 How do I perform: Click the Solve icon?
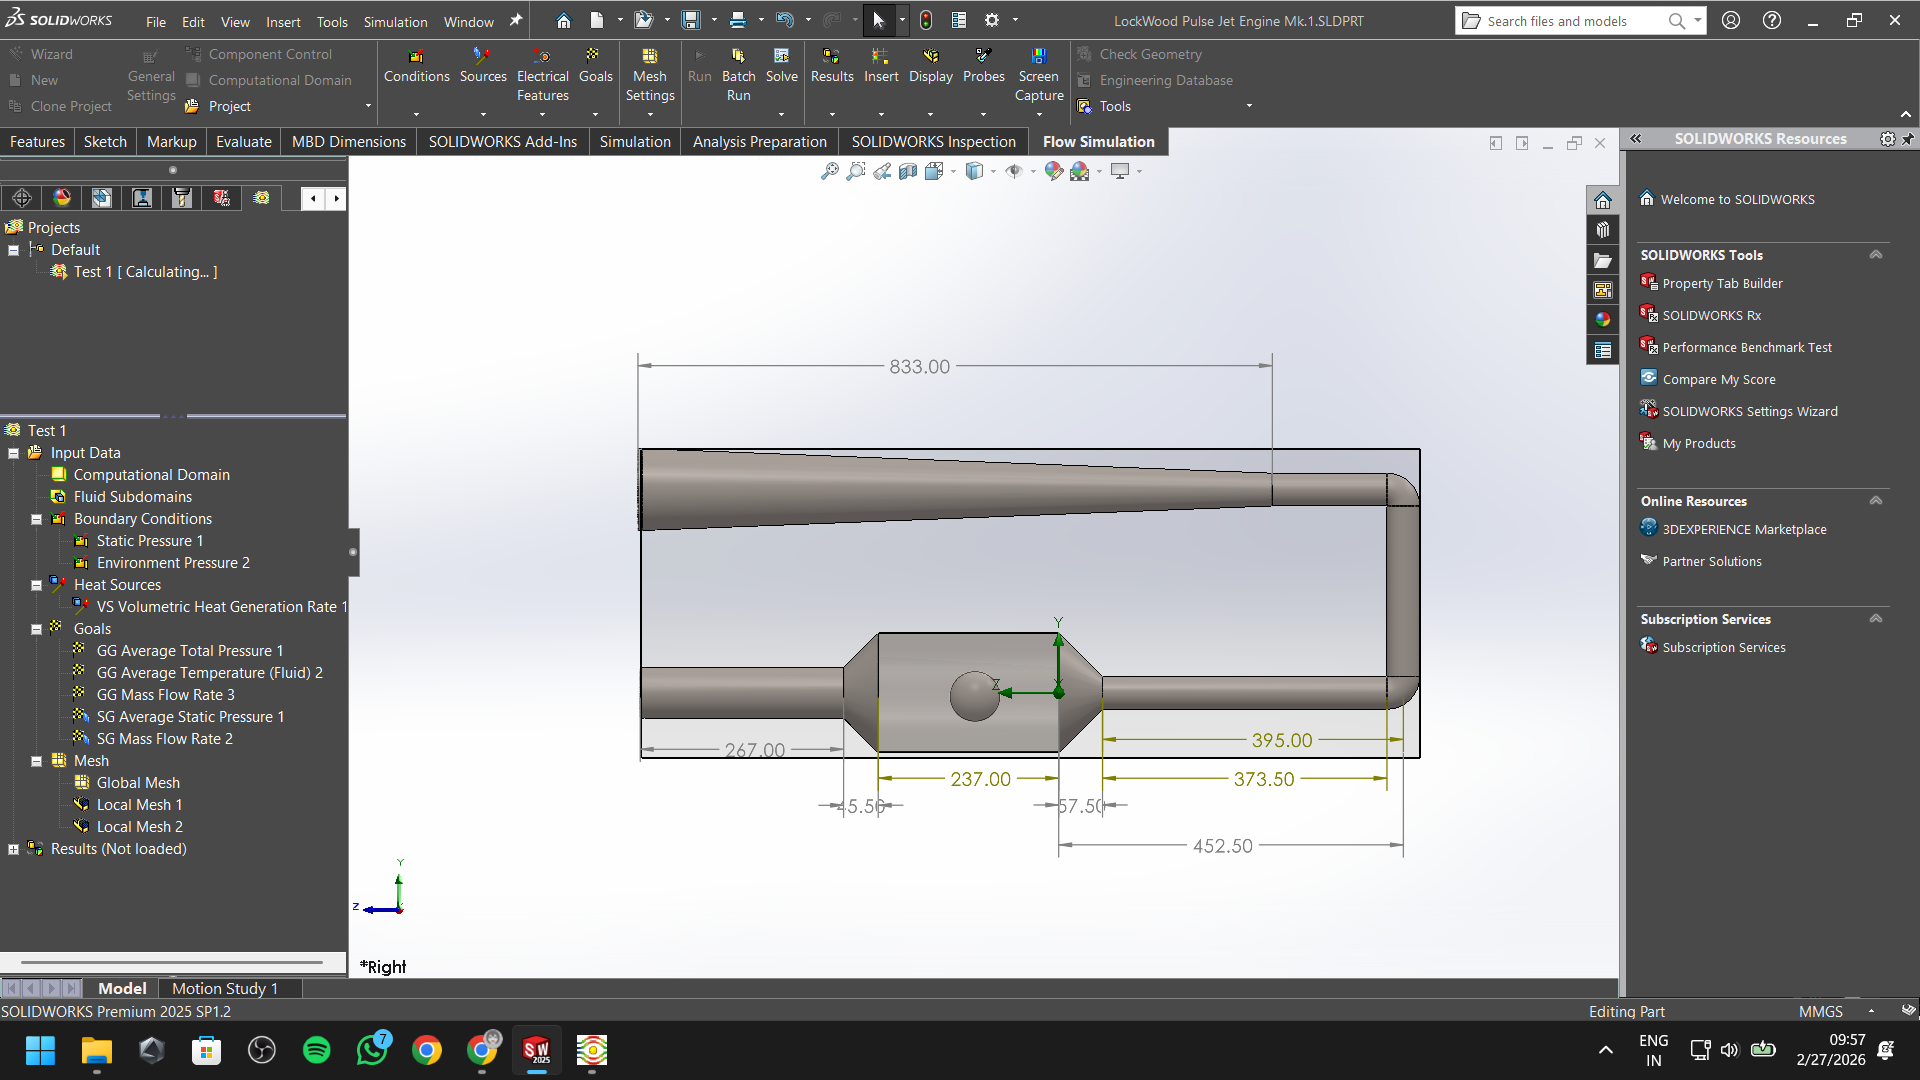[x=782, y=66]
